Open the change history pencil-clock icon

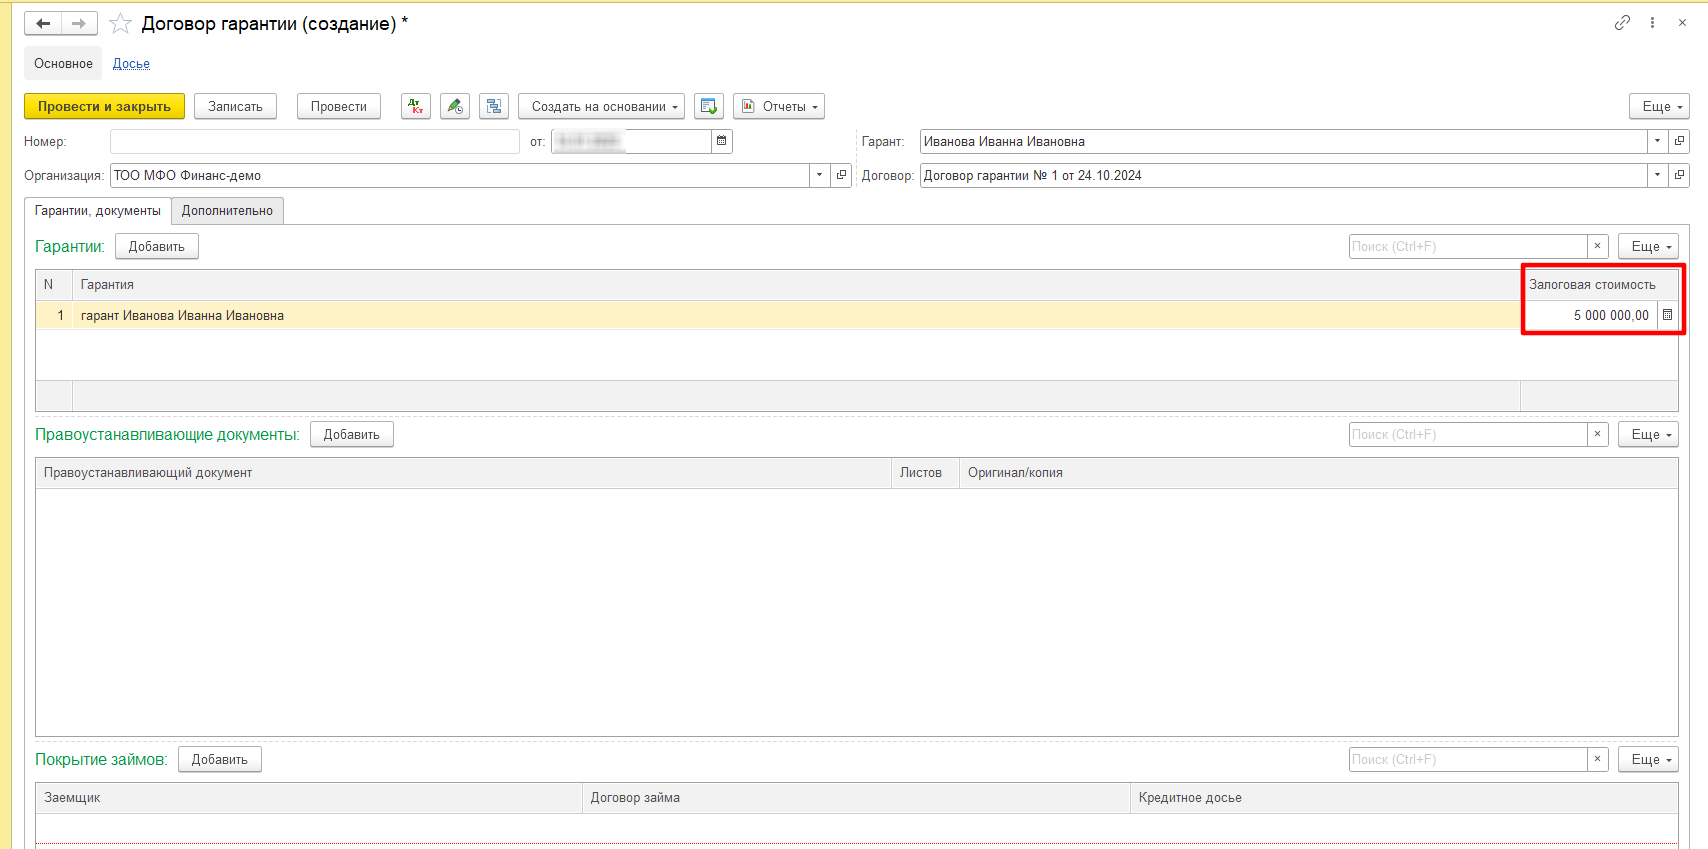455,106
